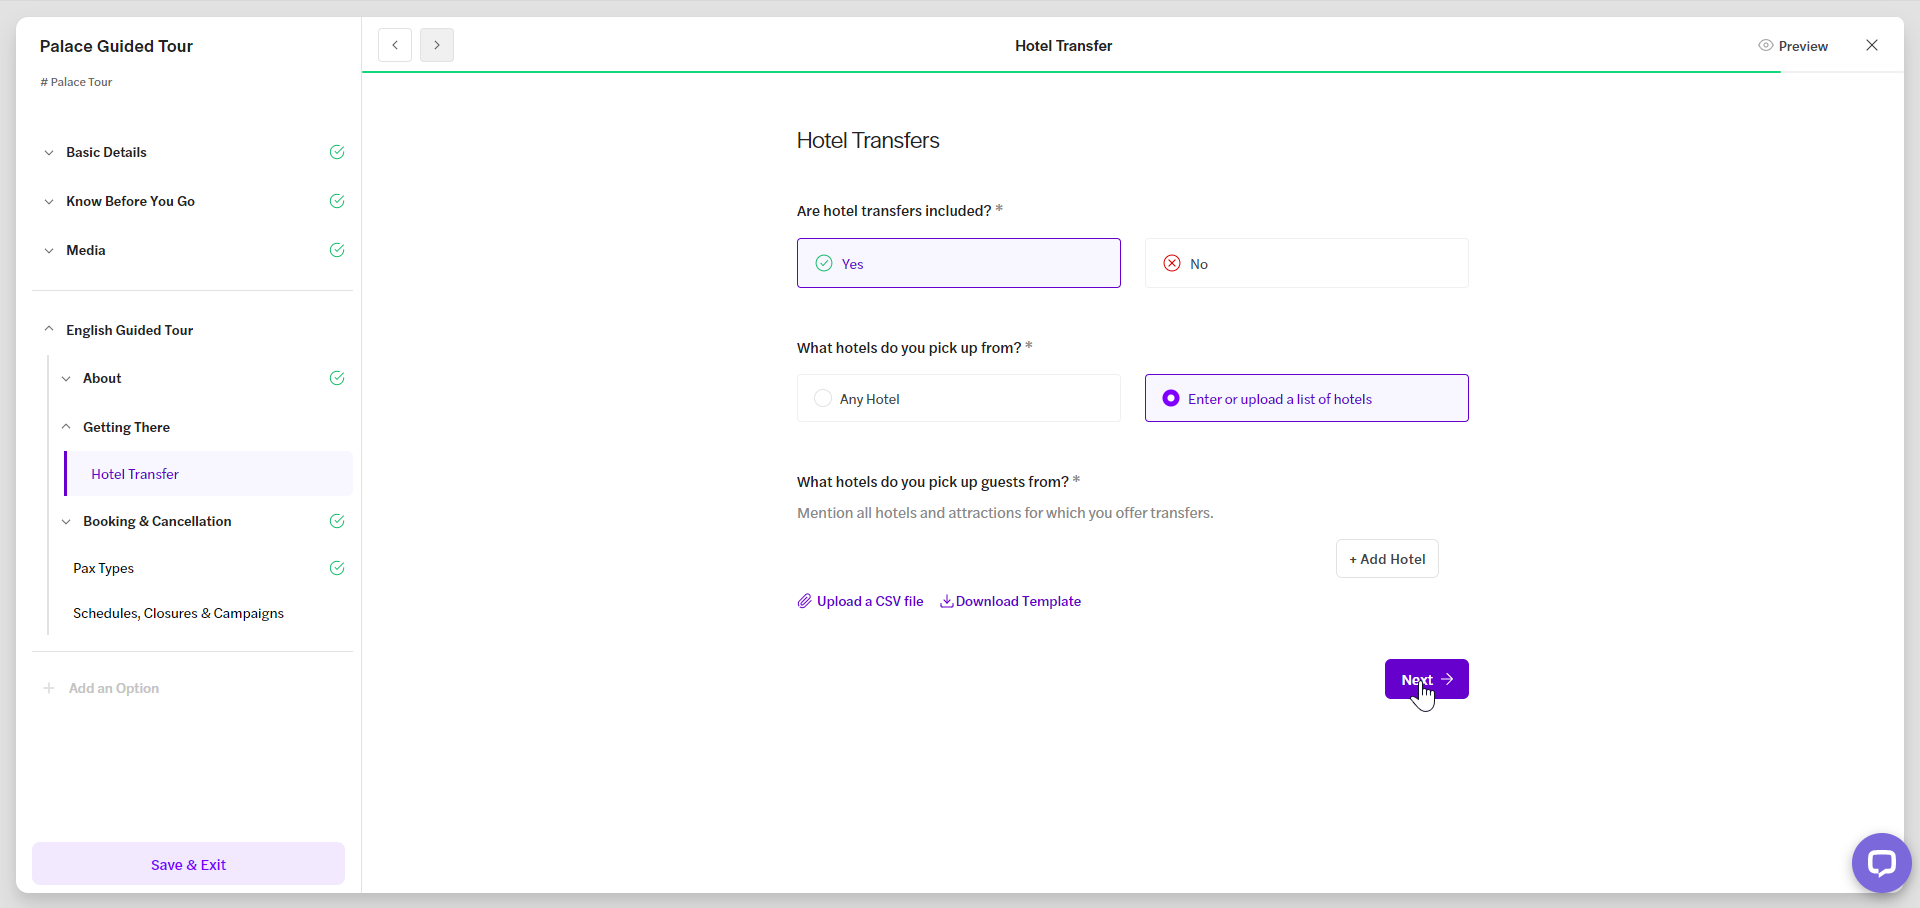Click the plus icon for Add an Option

coord(49,688)
